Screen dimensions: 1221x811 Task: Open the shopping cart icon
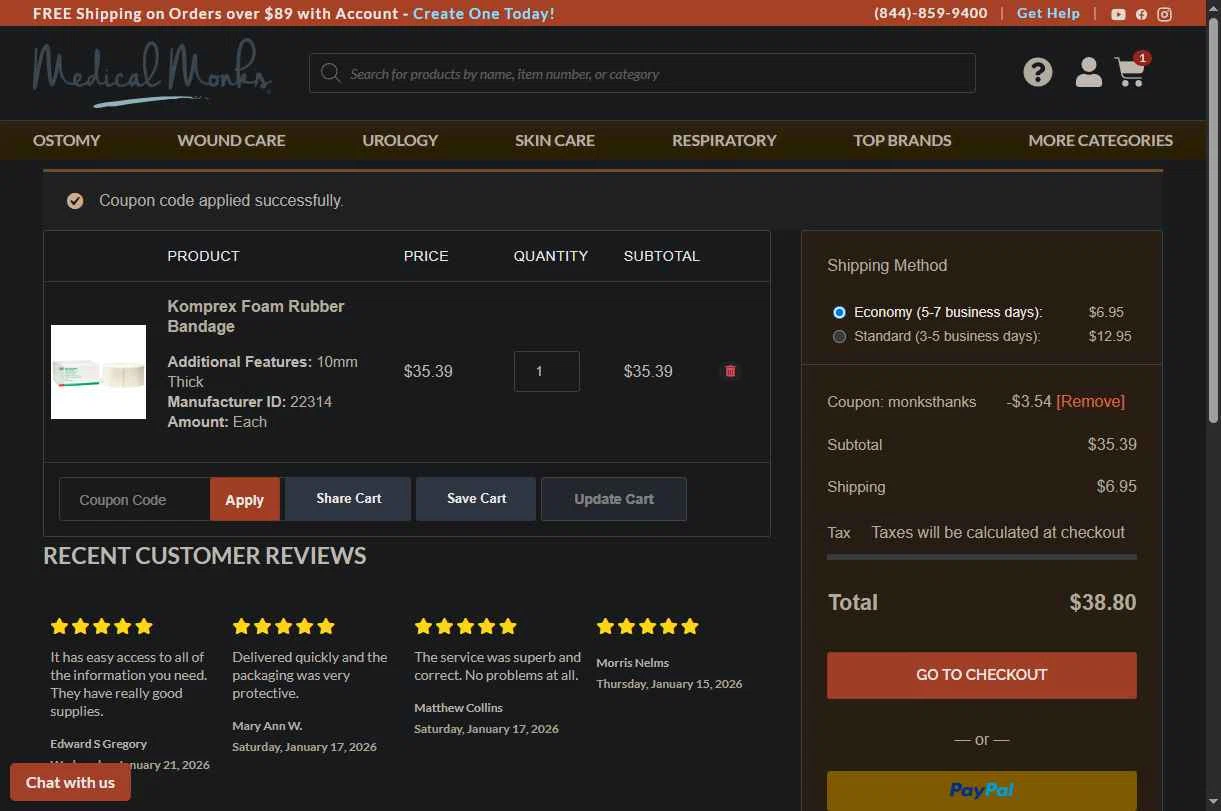(x=1131, y=71)
